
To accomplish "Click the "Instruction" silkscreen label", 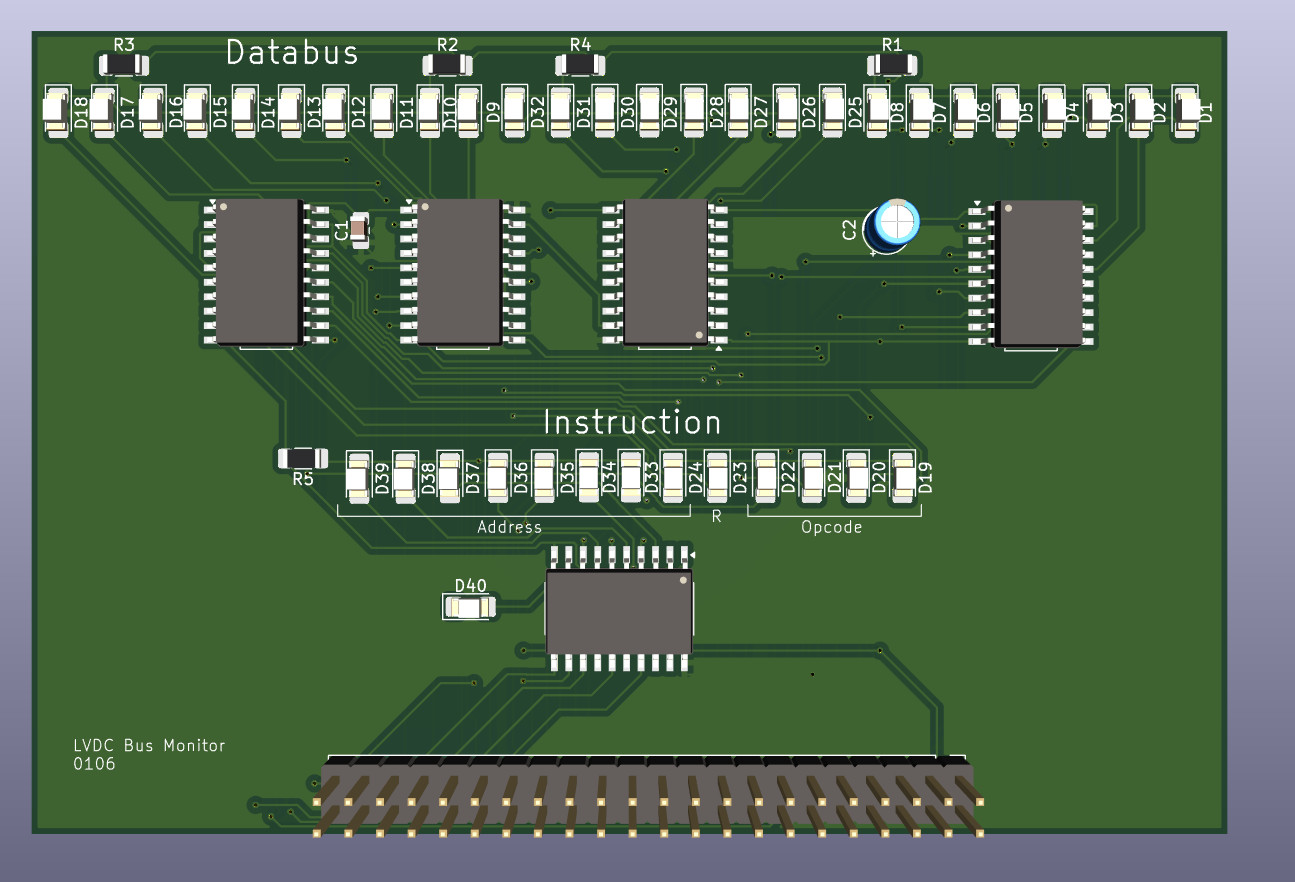I will point(631,422).
